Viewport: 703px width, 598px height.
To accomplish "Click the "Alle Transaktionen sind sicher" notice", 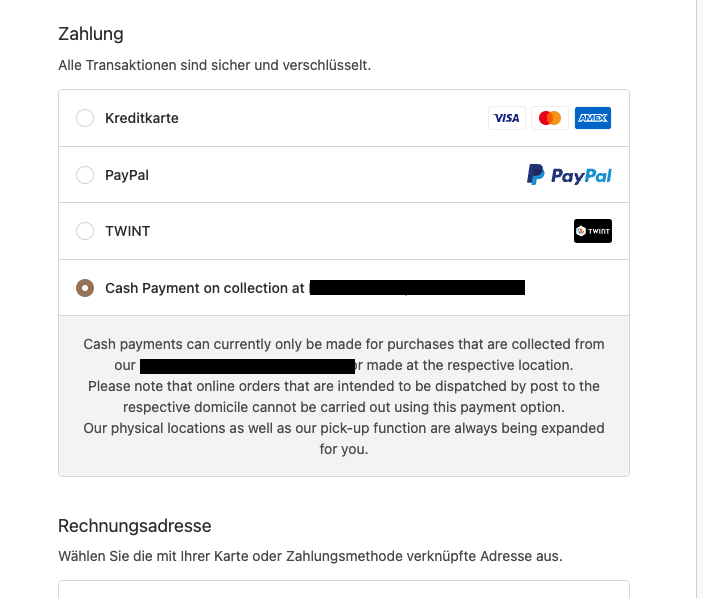I will click(214, 66).
